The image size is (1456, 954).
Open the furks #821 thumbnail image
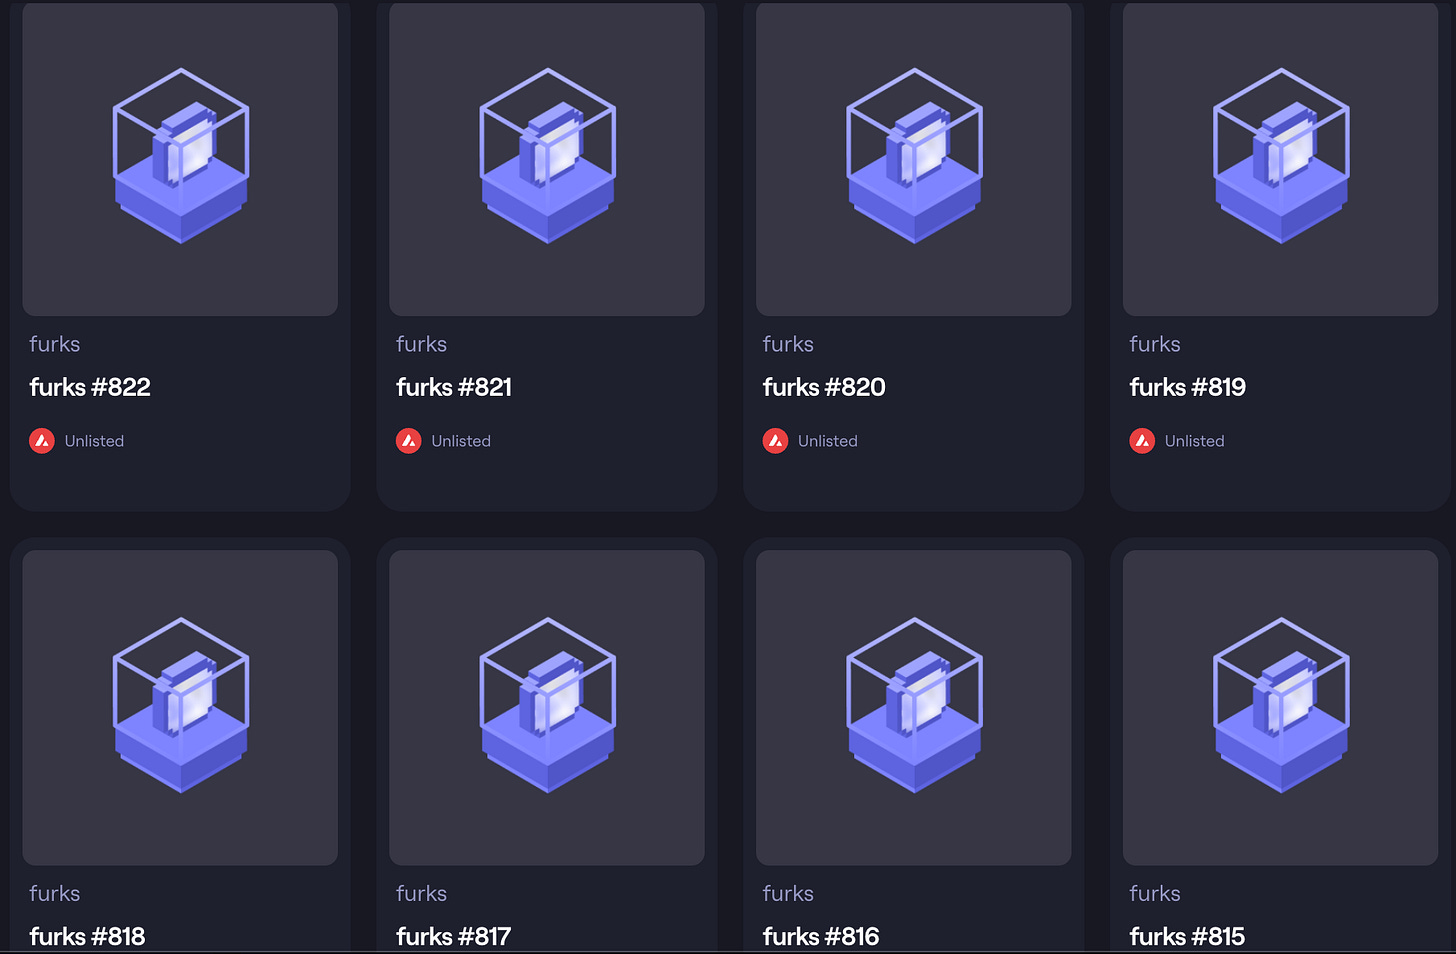(x=547, y=158)
